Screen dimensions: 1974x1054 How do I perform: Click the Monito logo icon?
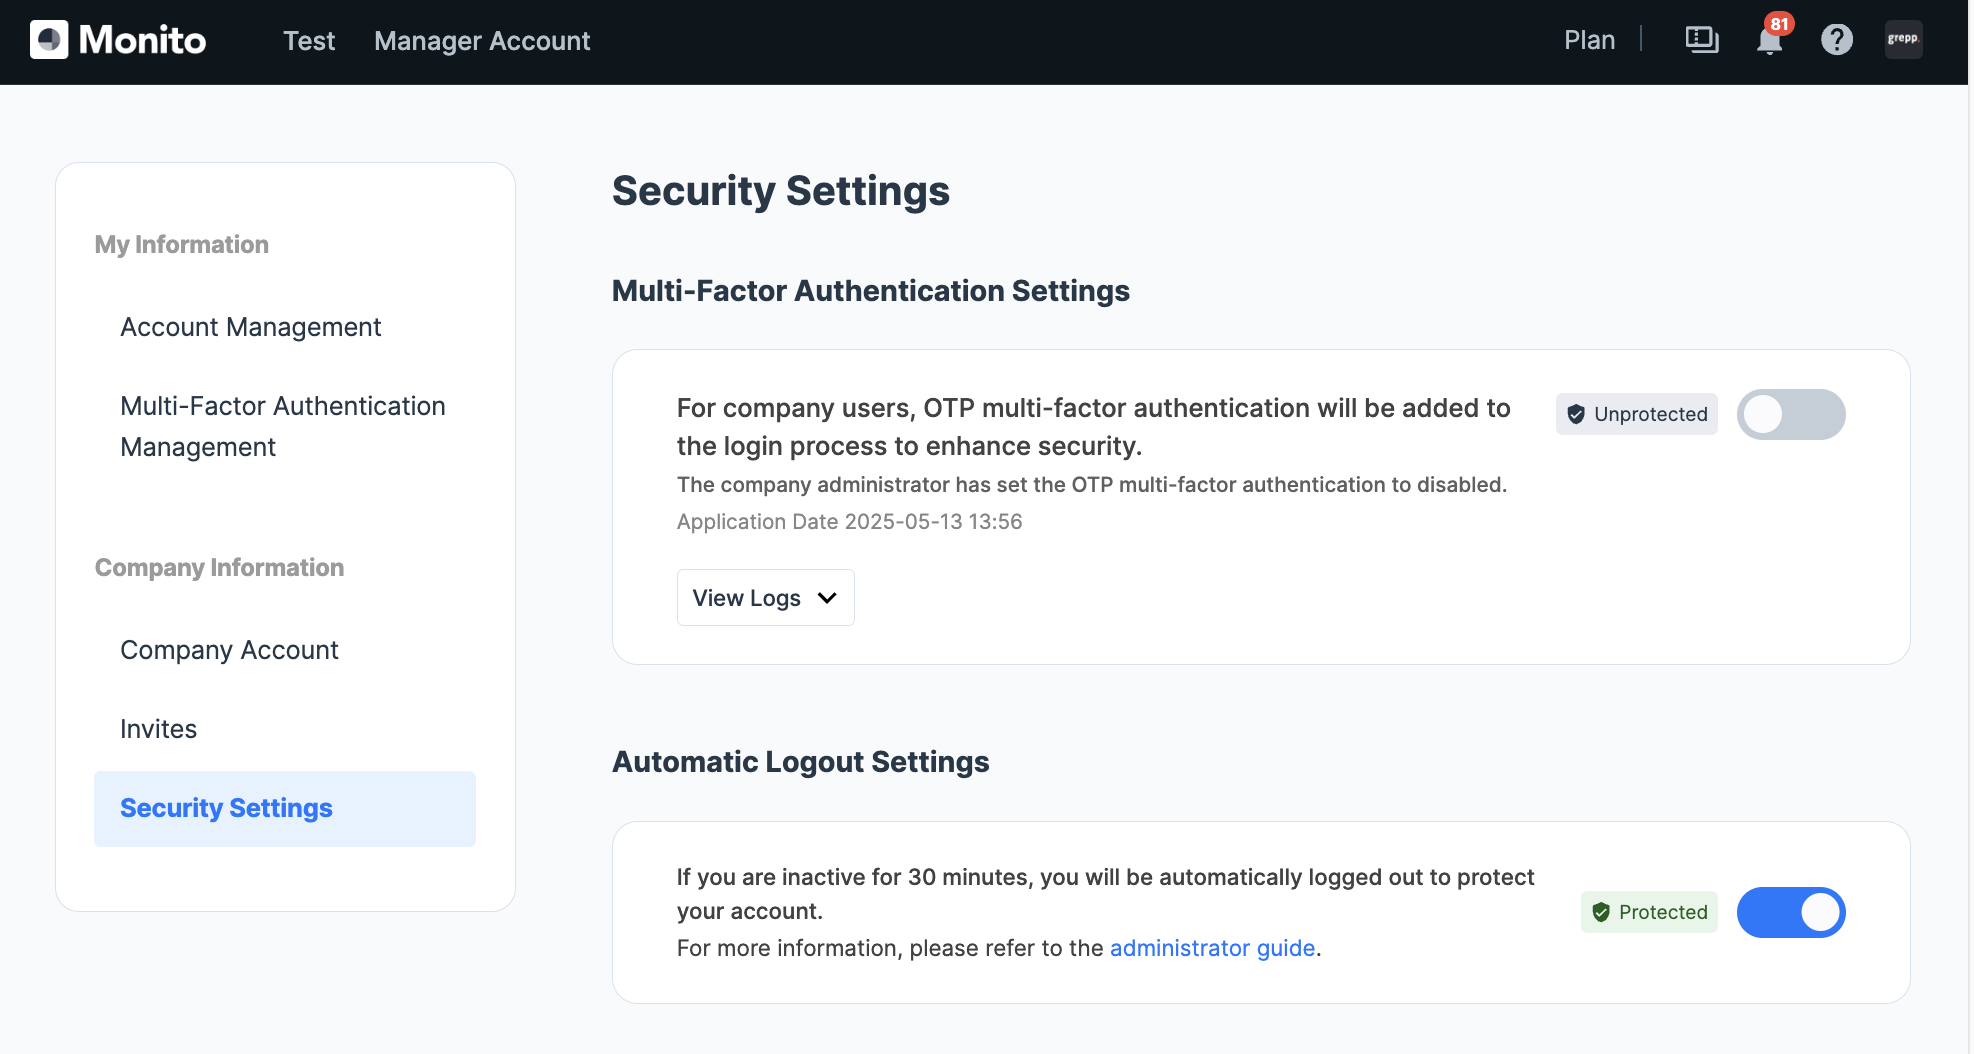tap(49, 40)
